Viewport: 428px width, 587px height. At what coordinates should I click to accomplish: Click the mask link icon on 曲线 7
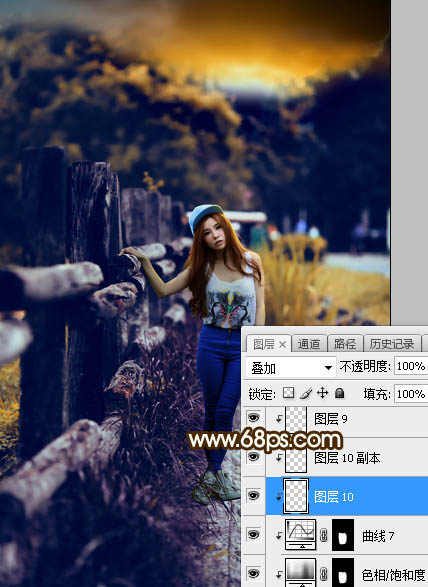pyautogui.click(x=324, y=535)
